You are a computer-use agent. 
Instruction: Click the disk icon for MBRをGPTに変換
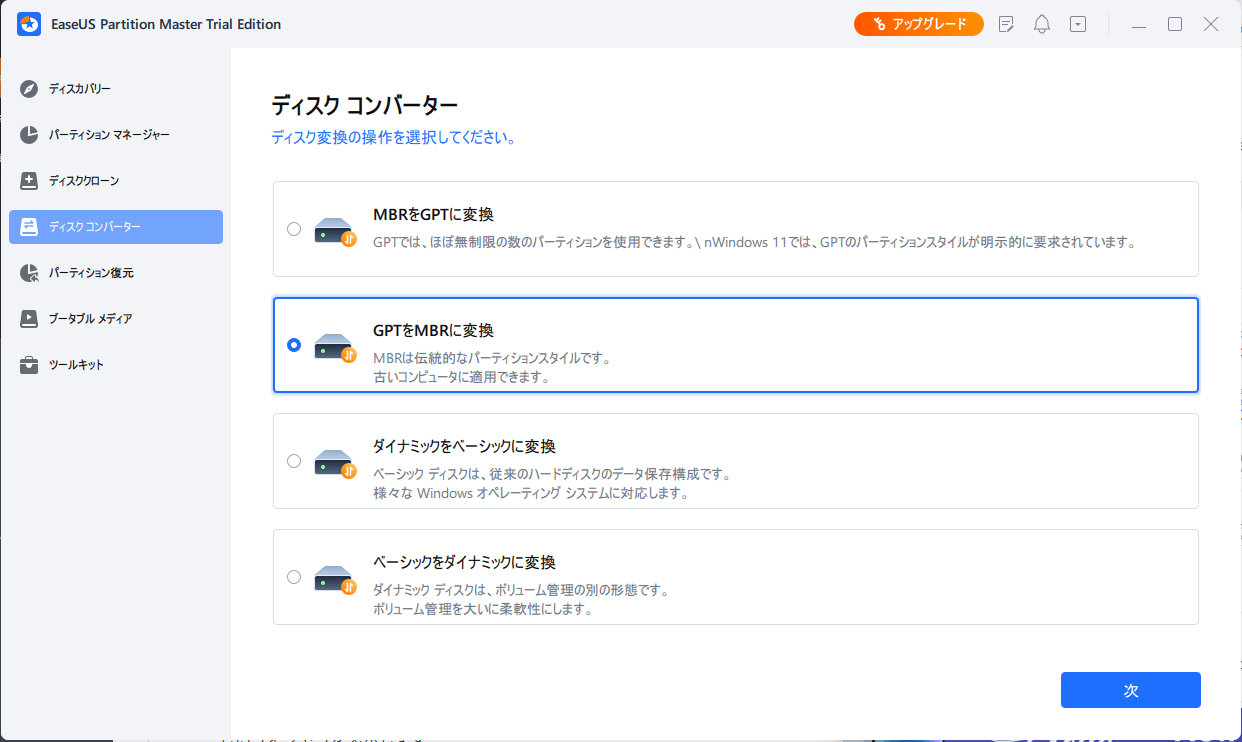(x=333, y=231)
